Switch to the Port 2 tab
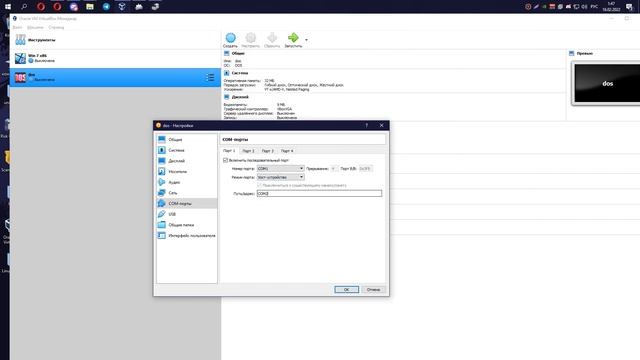This screenshot has height=360, width=640. [x=248, y=151]
